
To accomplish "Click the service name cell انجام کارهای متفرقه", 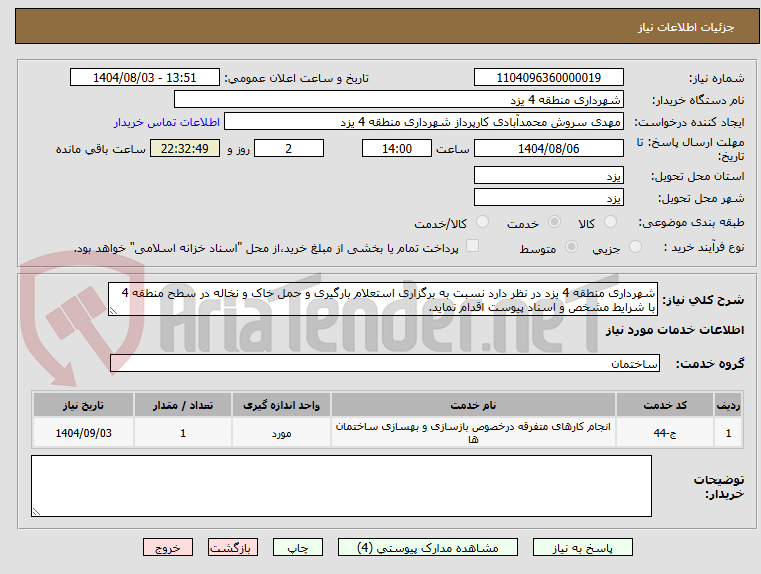I will 473,432.
